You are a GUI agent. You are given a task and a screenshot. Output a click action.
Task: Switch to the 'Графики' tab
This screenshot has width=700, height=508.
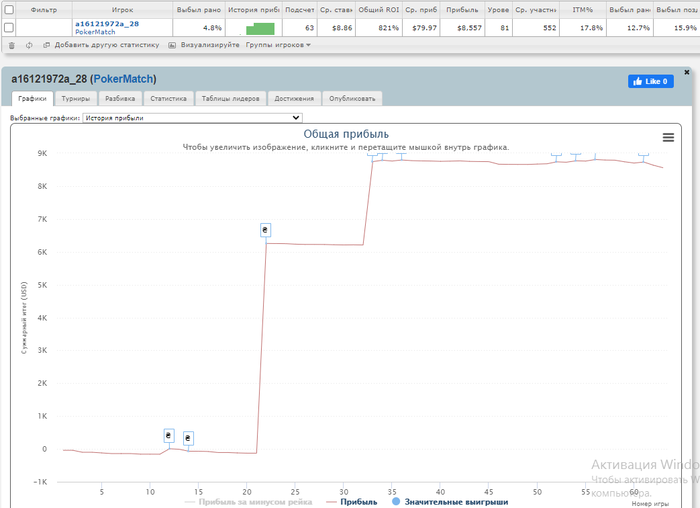click(32, 99)
